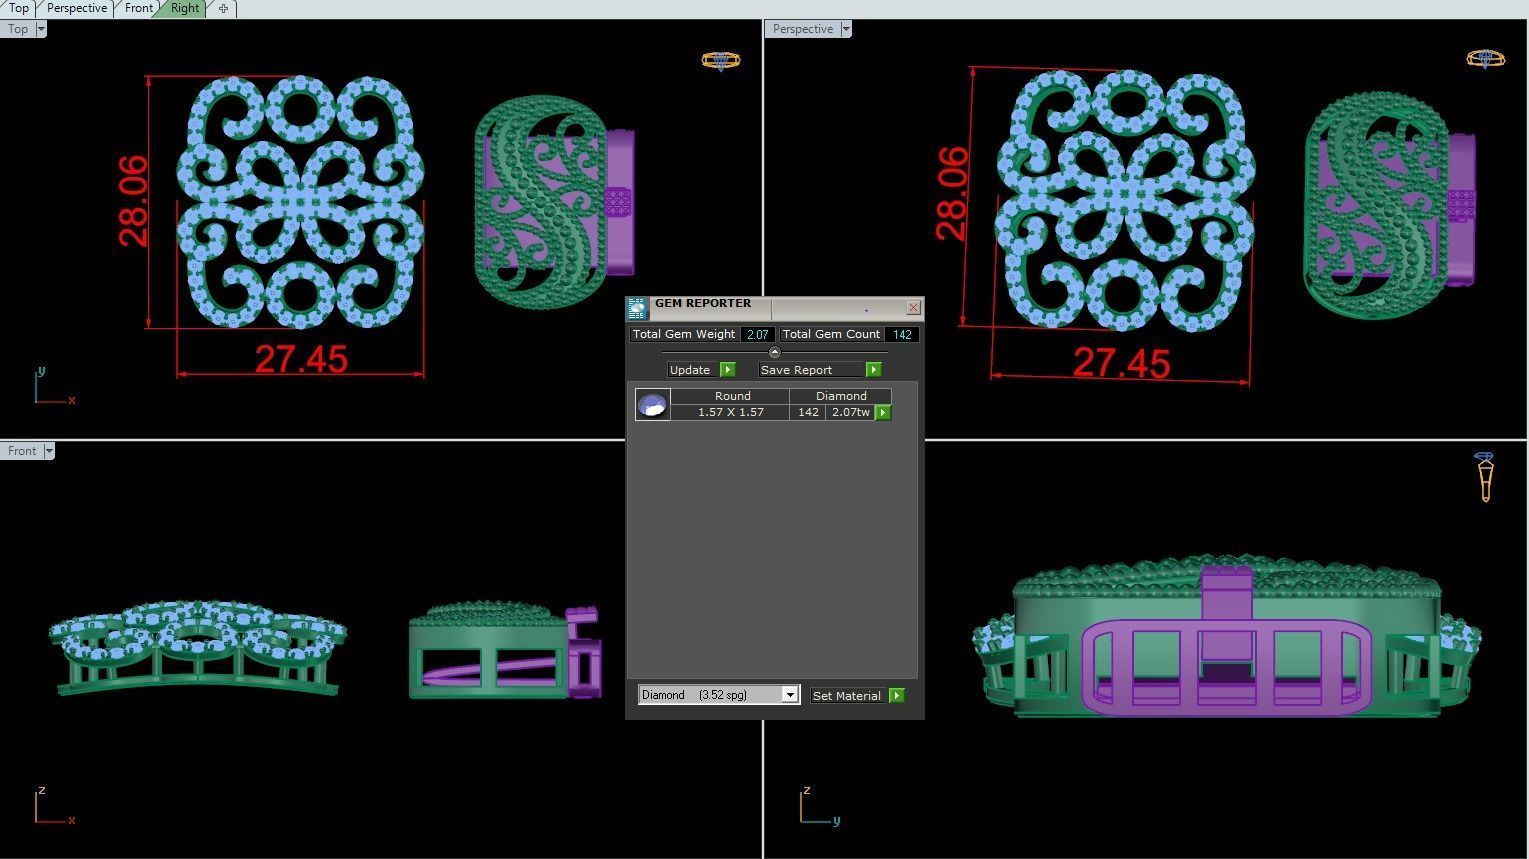This screenshot has width=1529, height=859.
Task: Click the 142 quantity cell in gem row
Action: 808,412
